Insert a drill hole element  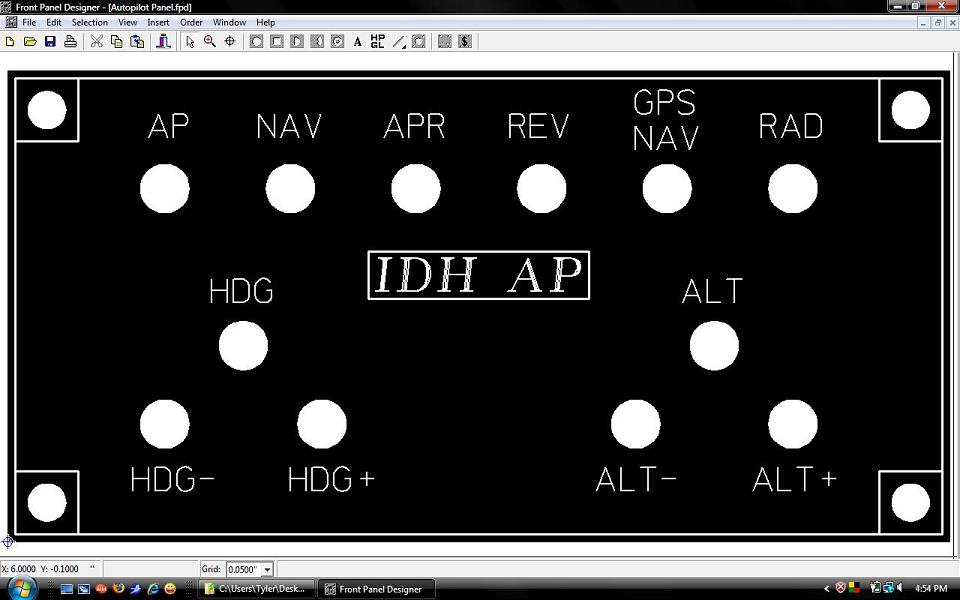coord(257,42)
